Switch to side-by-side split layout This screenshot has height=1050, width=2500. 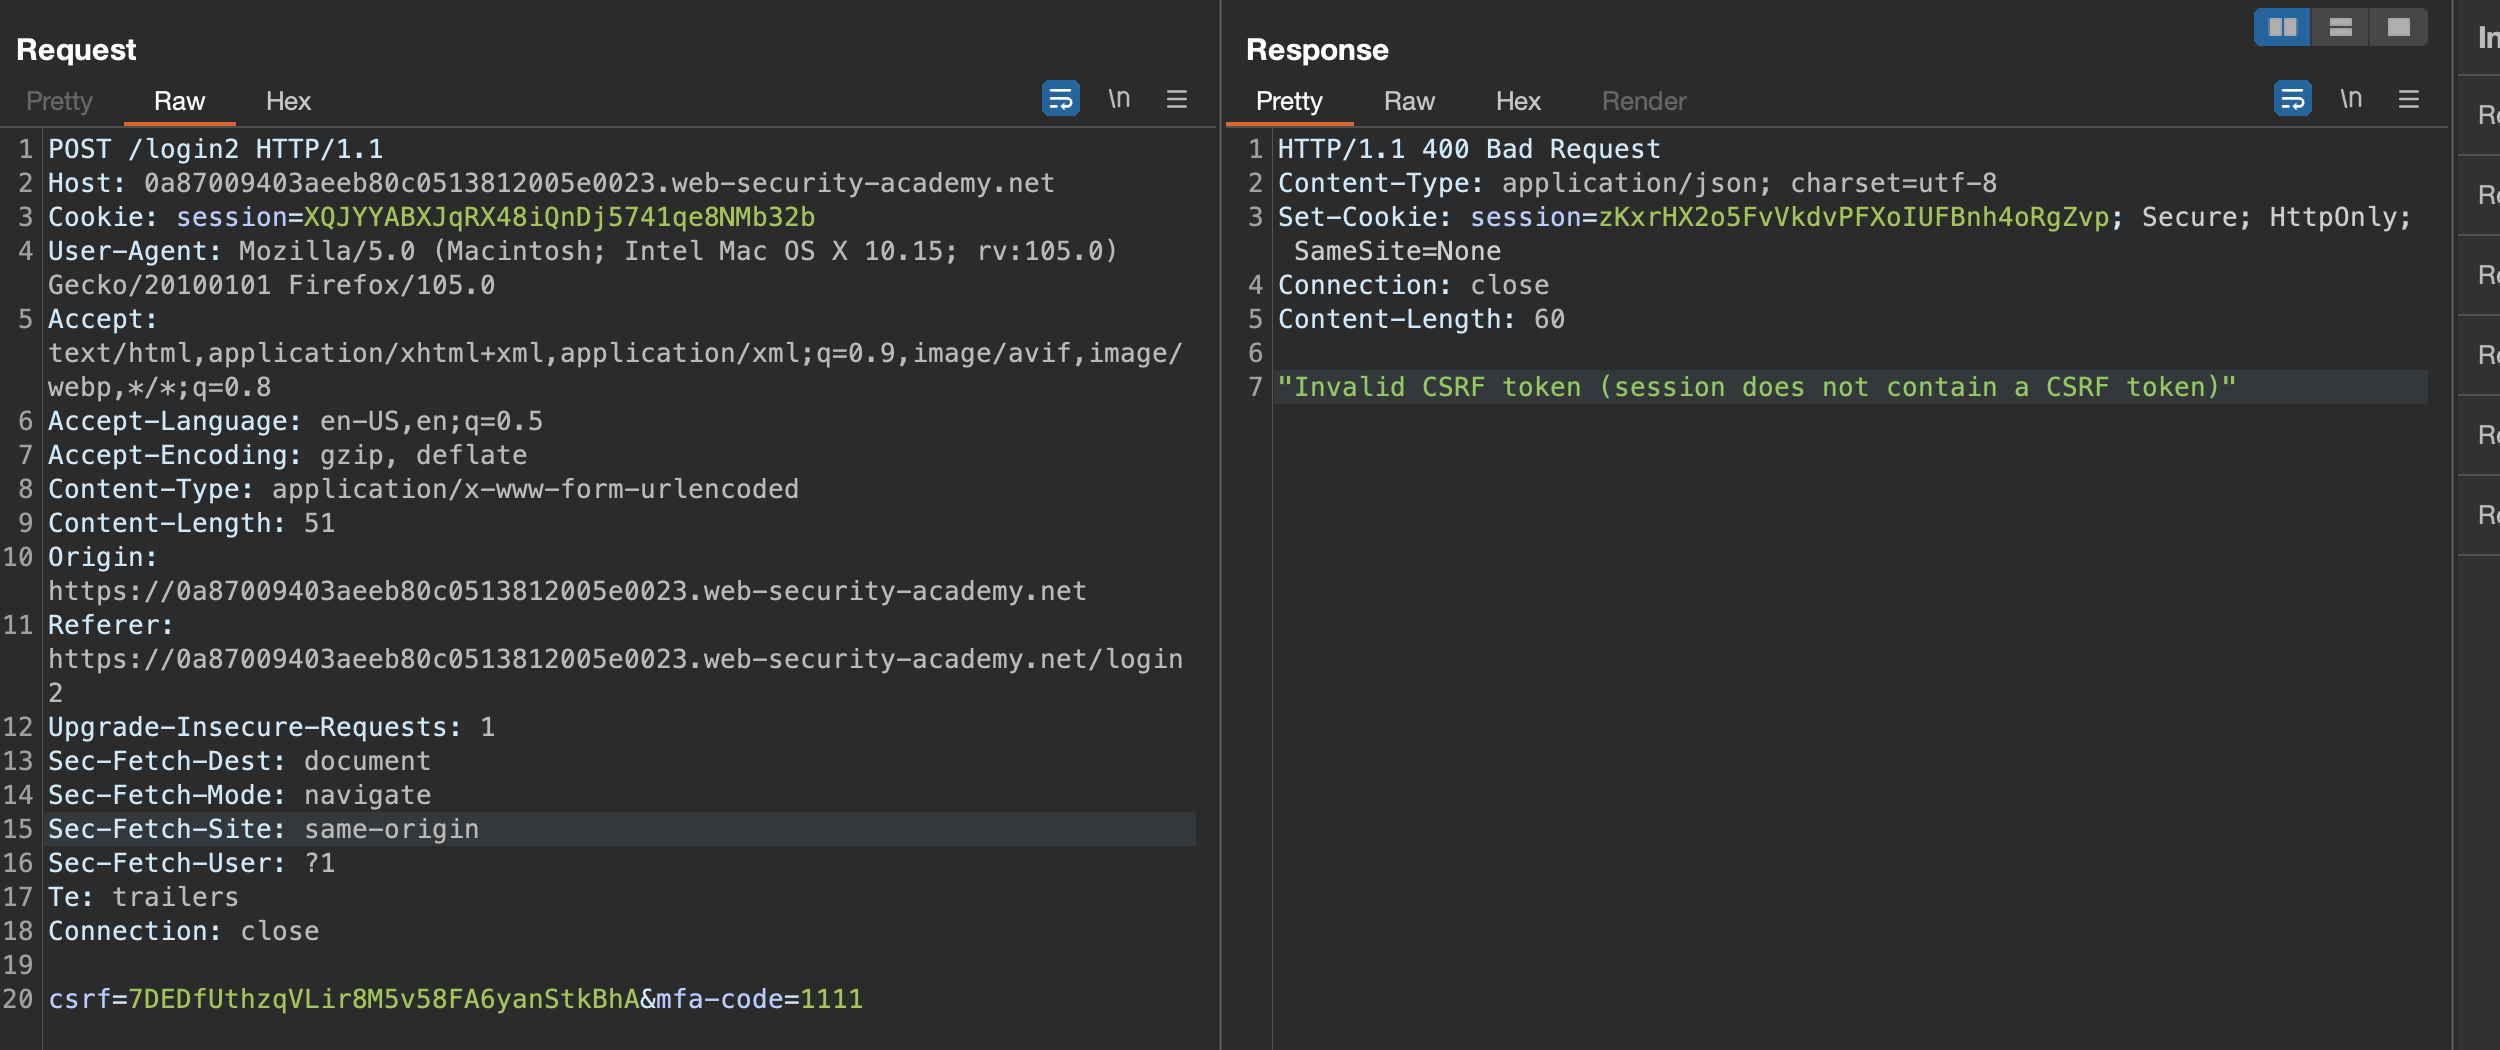2283,27
